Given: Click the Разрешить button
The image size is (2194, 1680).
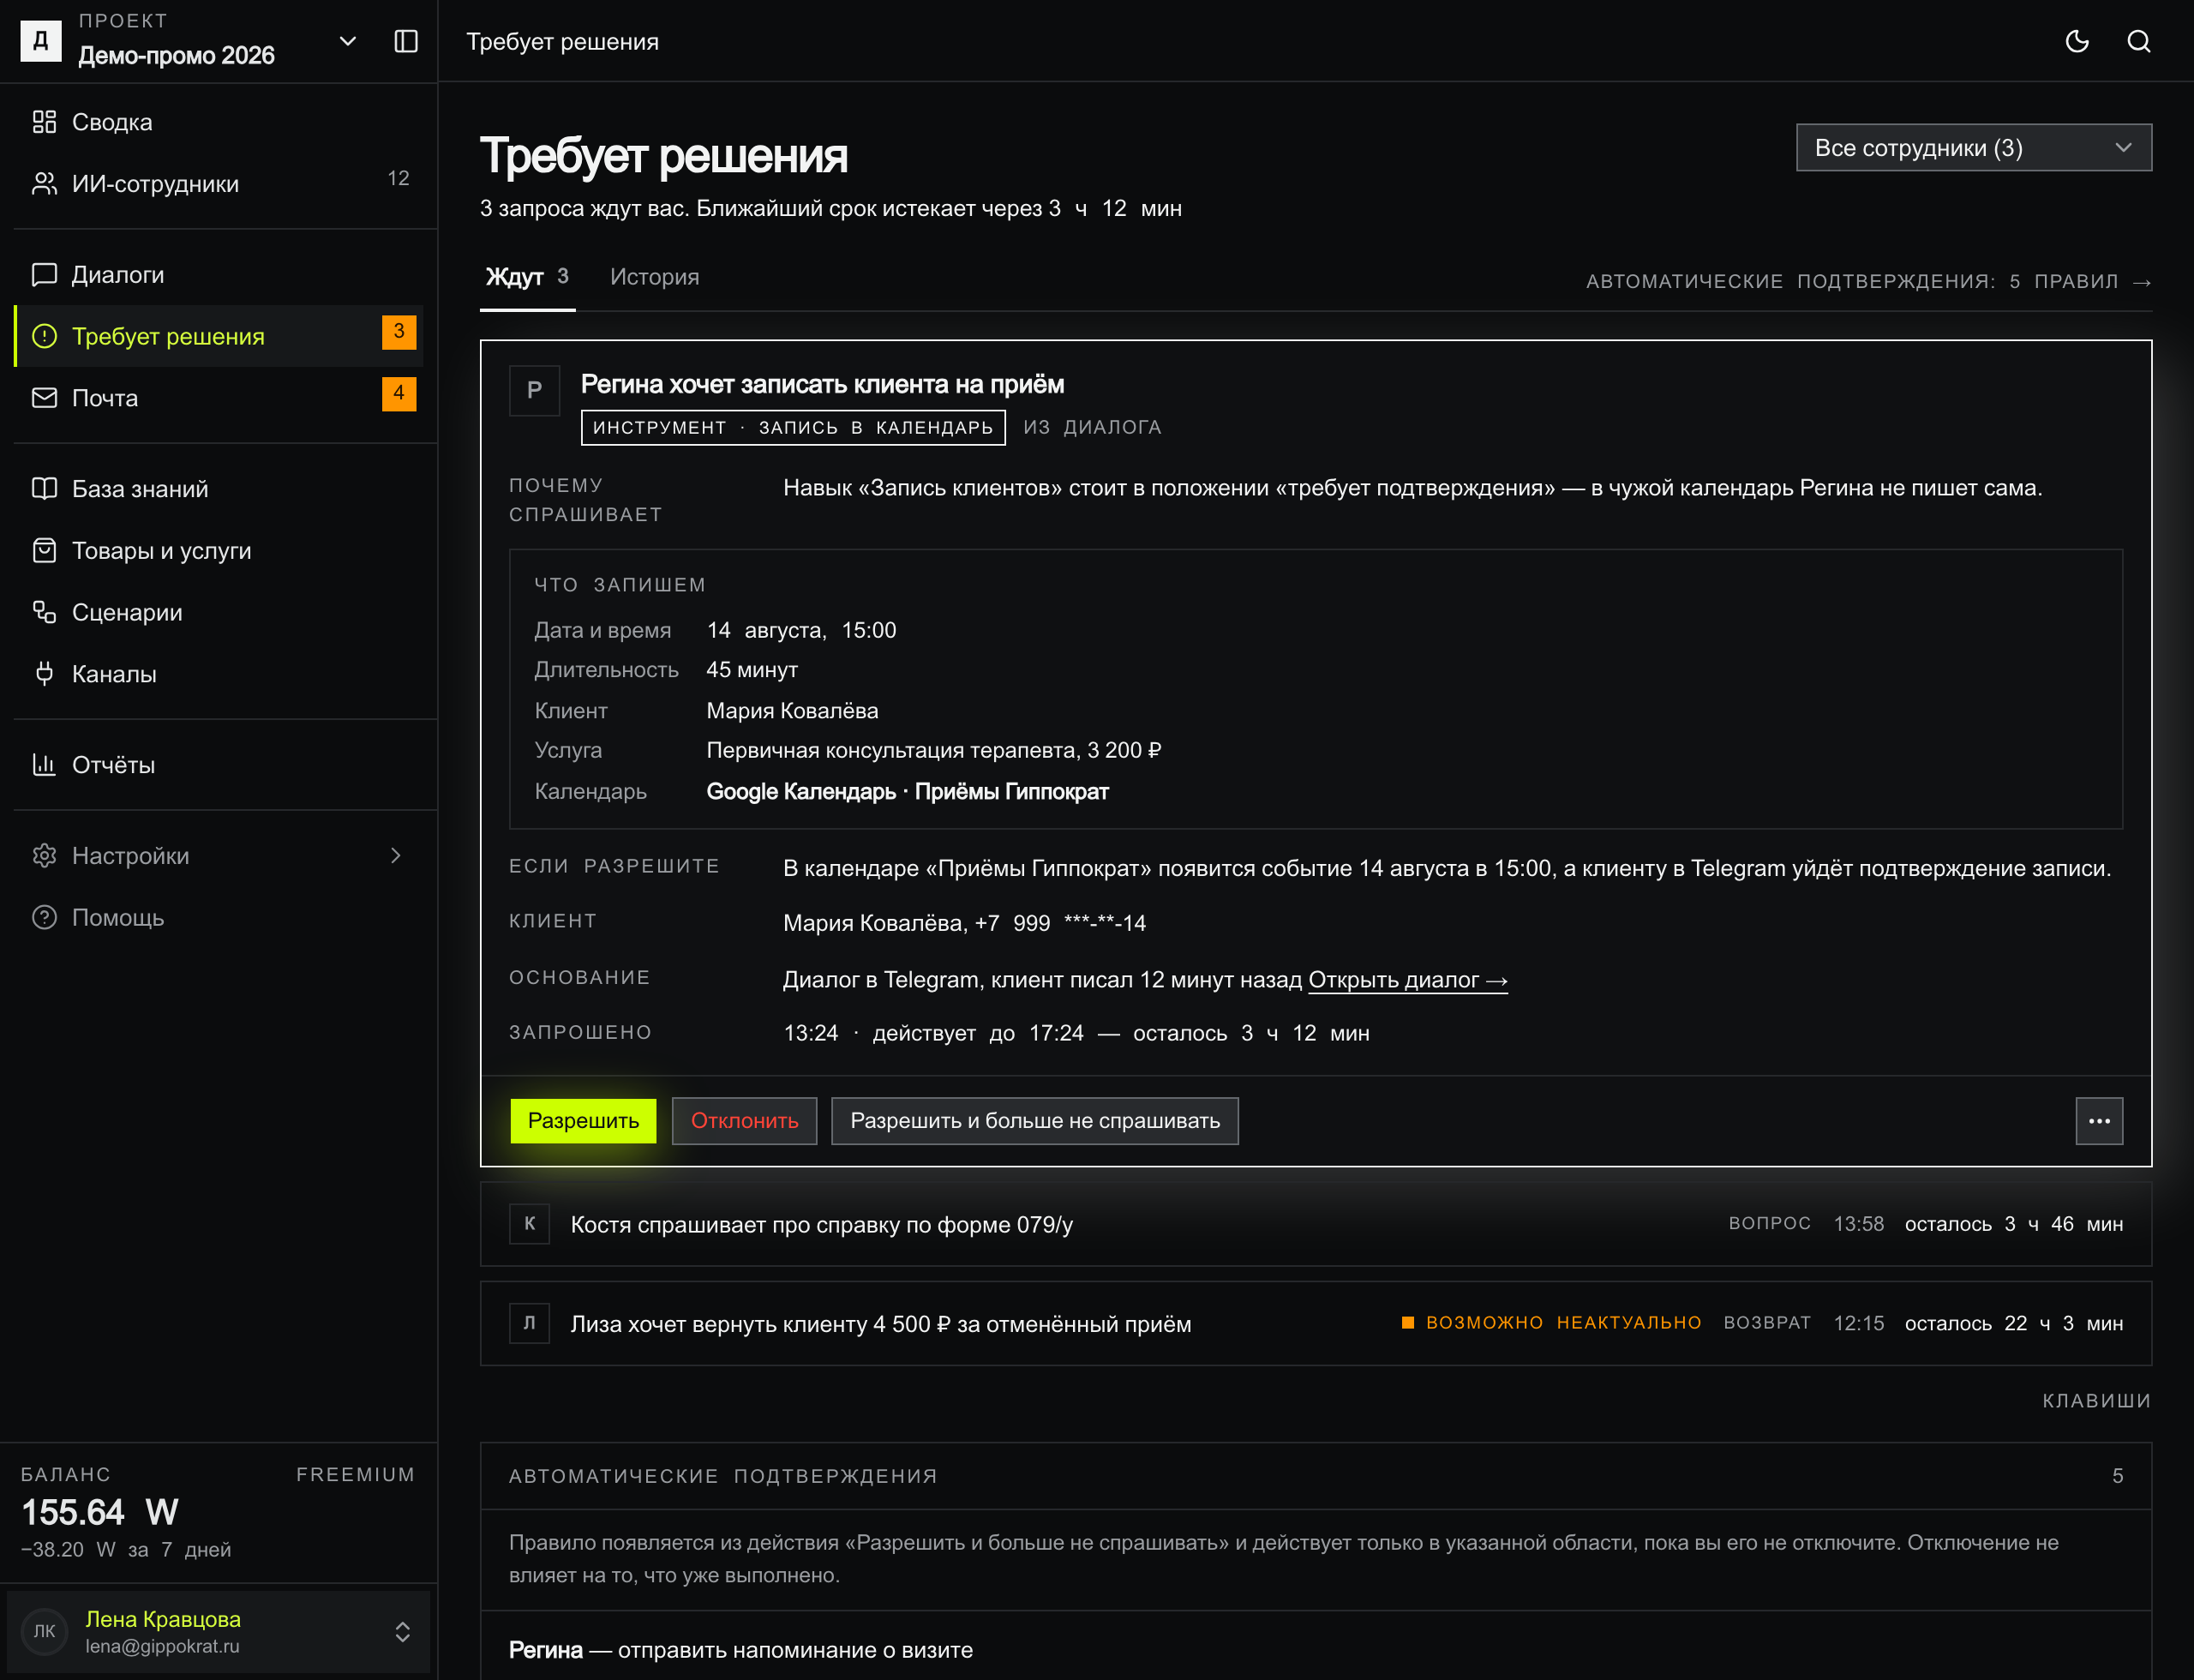Looking at the screenshot, I should pyautogui.click(x=583, y=1120).
